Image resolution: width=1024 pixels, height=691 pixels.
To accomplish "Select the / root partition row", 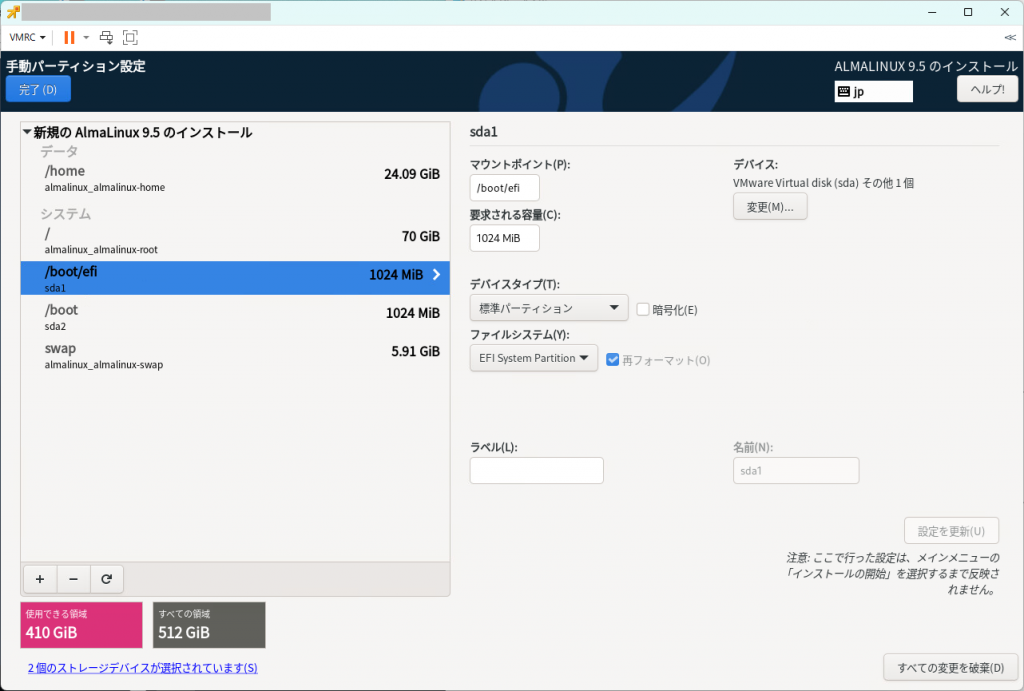I will (235, 240).
